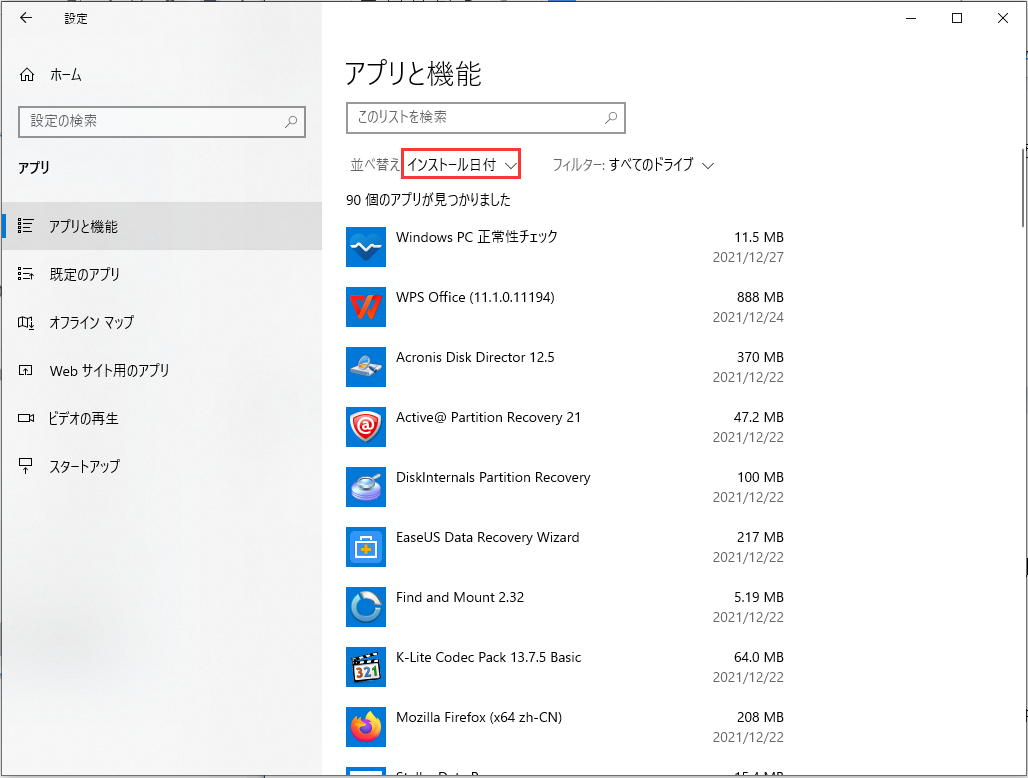The width and height of the screenshot is (1028, 778).
Task: Go to ホーム in the sidebar
Action: (65, 75)
